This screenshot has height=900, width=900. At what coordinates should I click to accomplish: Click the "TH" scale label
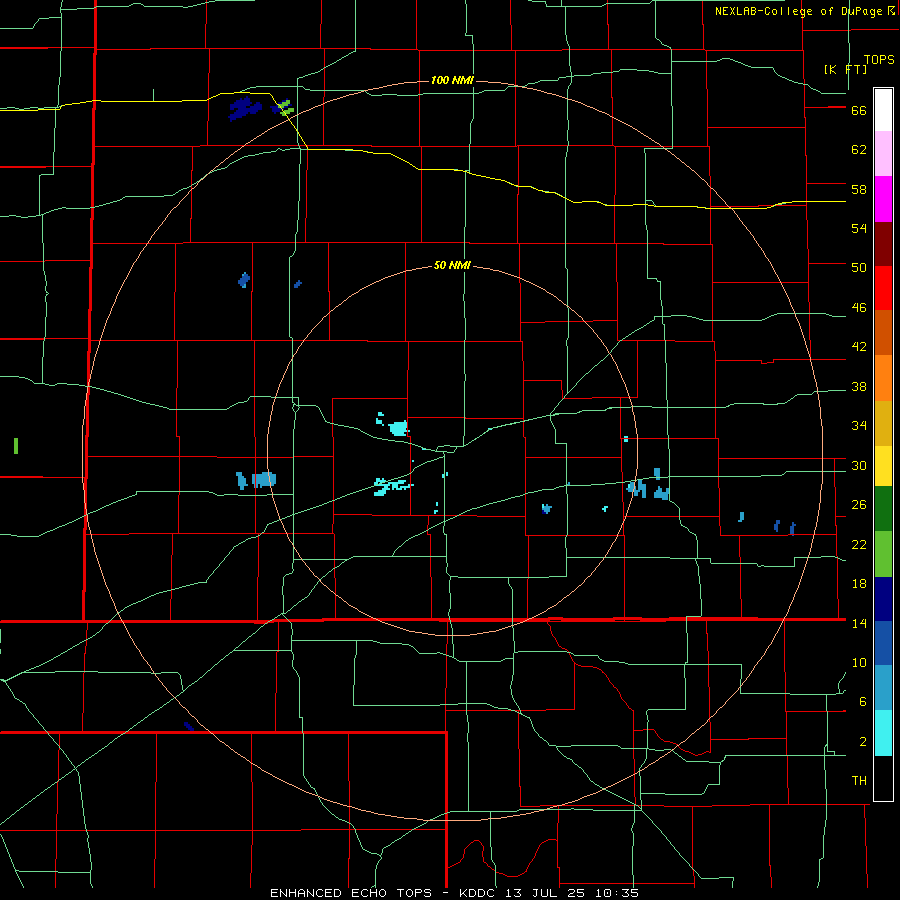click(859, 781)
